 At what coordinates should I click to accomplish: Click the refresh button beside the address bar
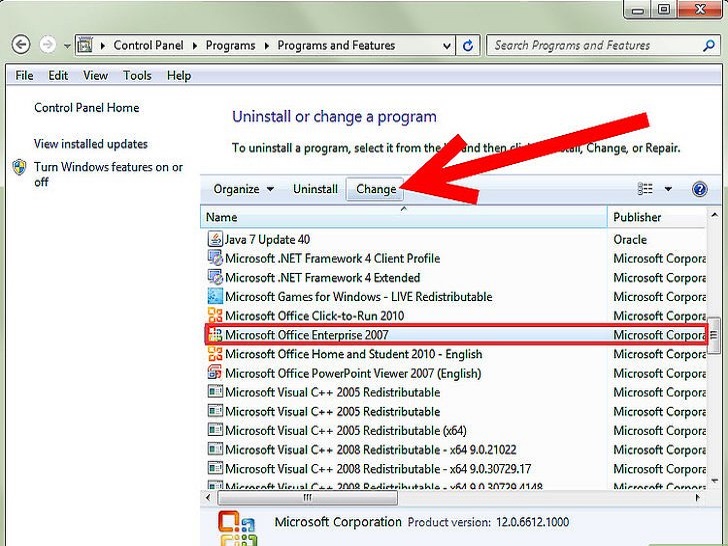click(469, 46)
